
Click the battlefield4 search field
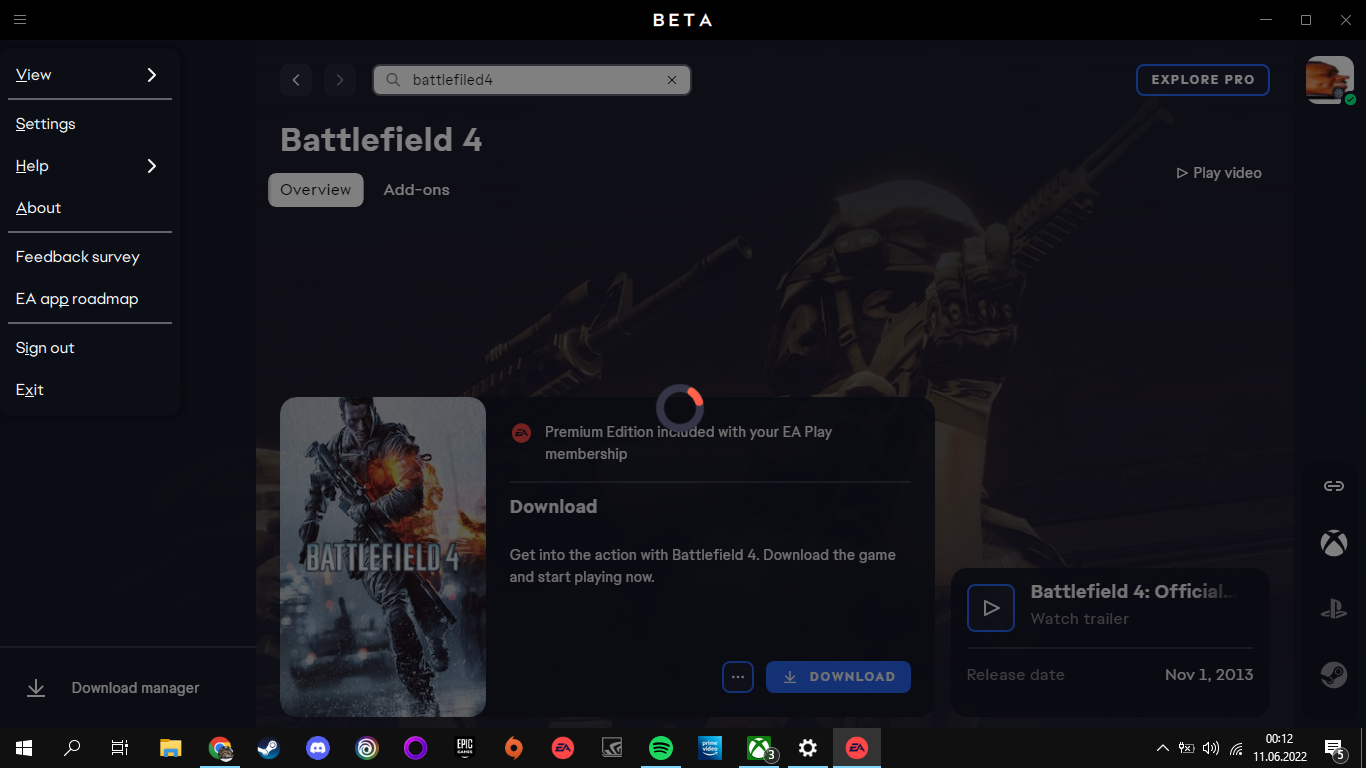(532, 80)
